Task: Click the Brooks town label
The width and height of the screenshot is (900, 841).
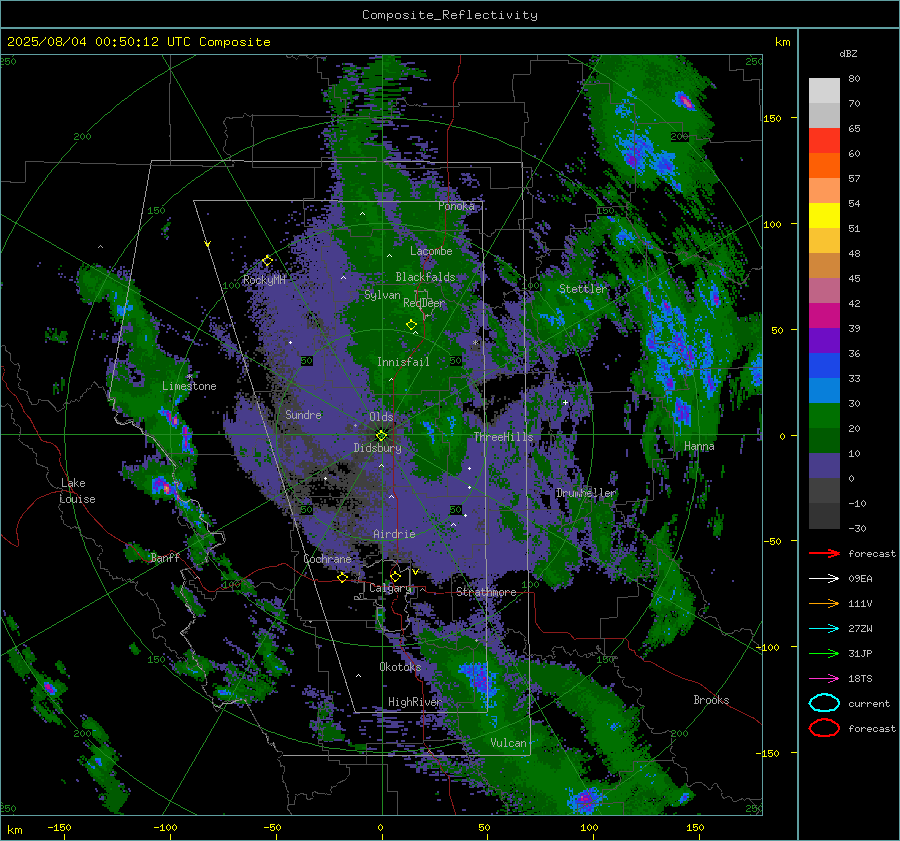Action: point(711,700)
